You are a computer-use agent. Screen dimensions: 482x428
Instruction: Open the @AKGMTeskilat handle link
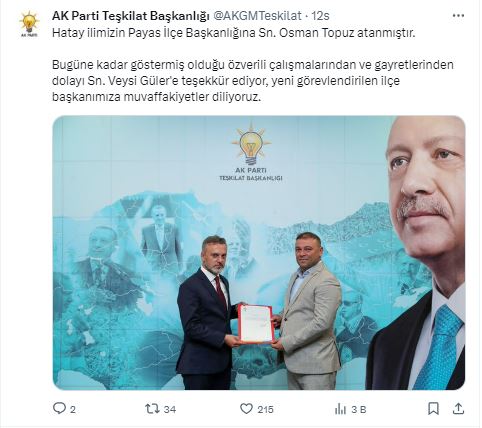pos(257,16)
